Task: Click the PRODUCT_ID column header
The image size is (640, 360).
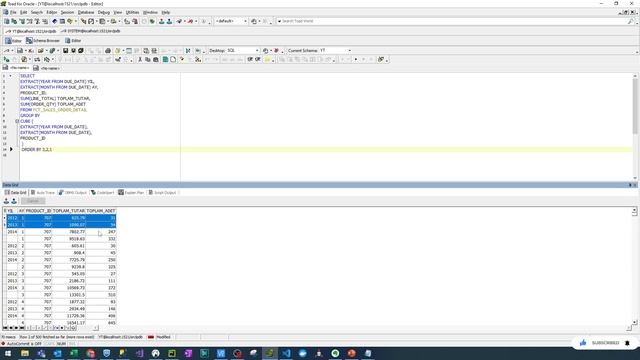Action: tap(38, 211)
